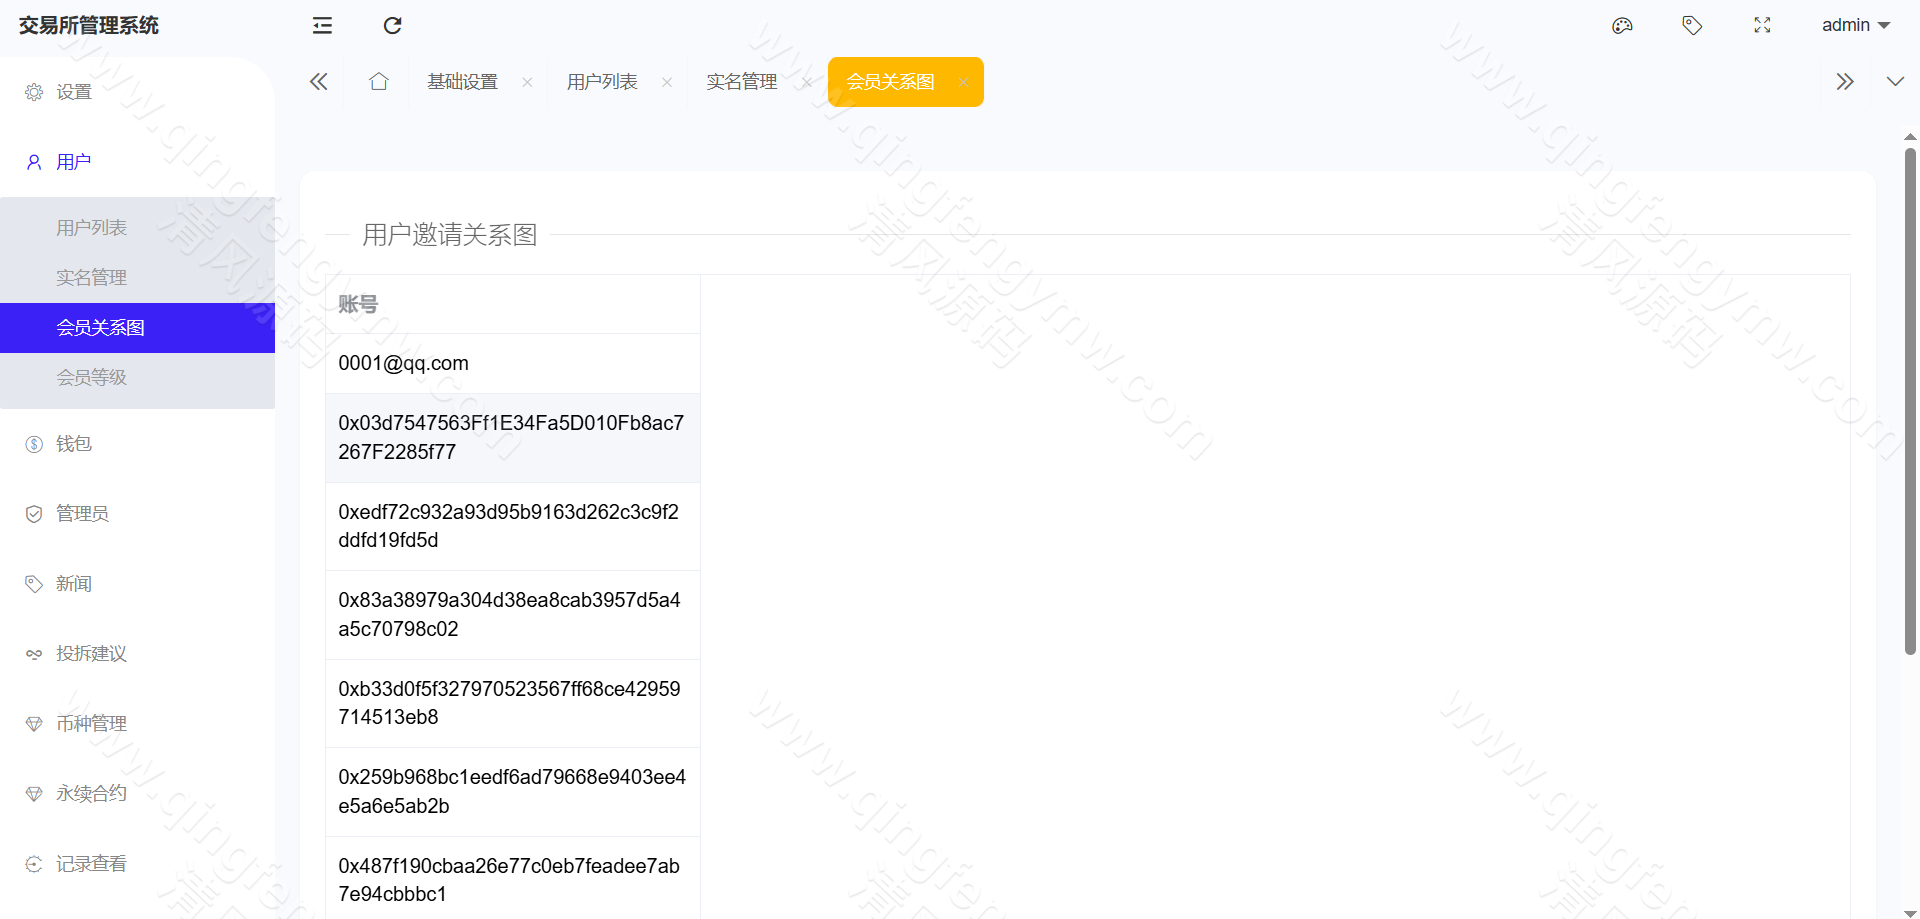Click the tag icon in the top bar
This screenshot has width=1920, height=919.
[1692, 25]
